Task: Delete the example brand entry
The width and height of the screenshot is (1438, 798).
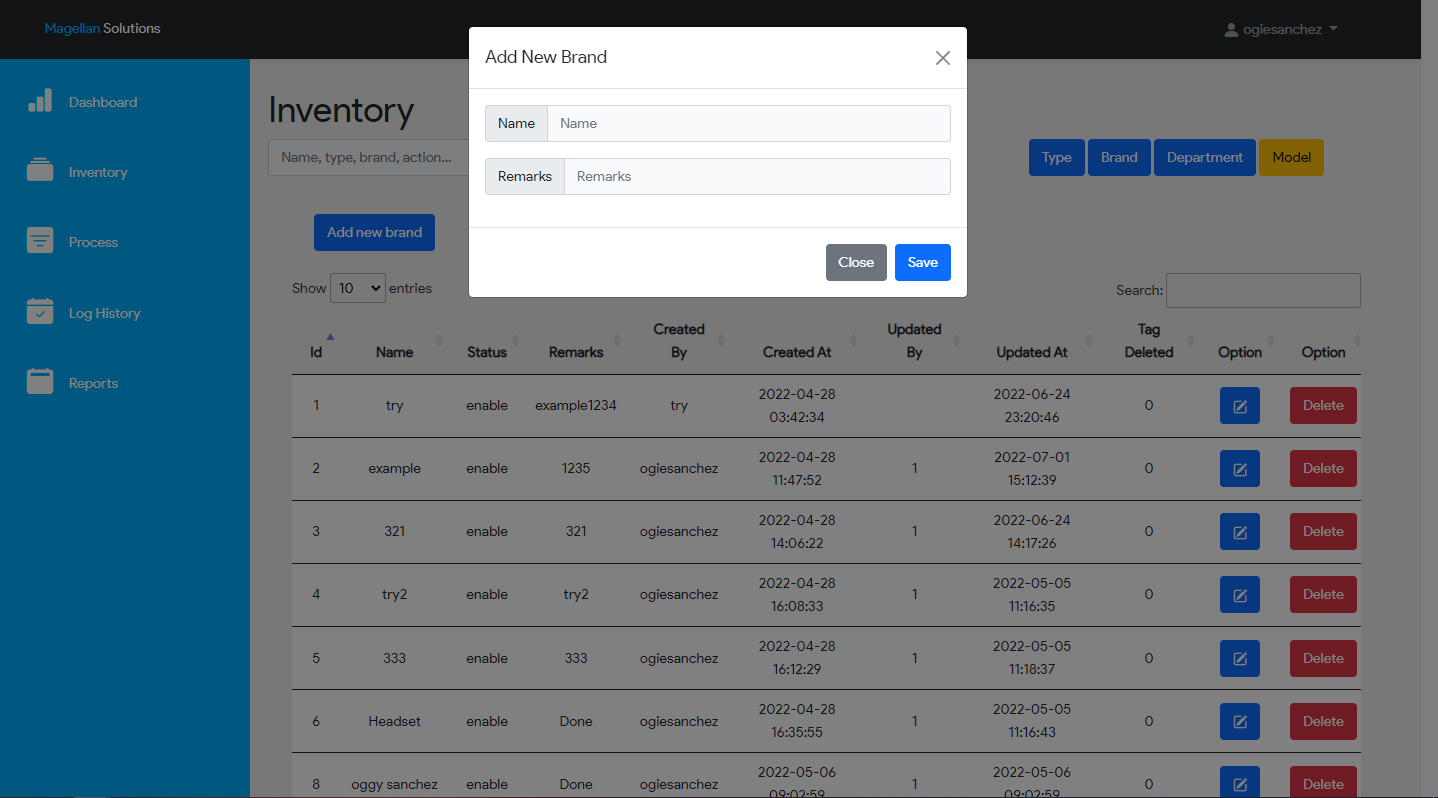Action: pos(1323,468)
